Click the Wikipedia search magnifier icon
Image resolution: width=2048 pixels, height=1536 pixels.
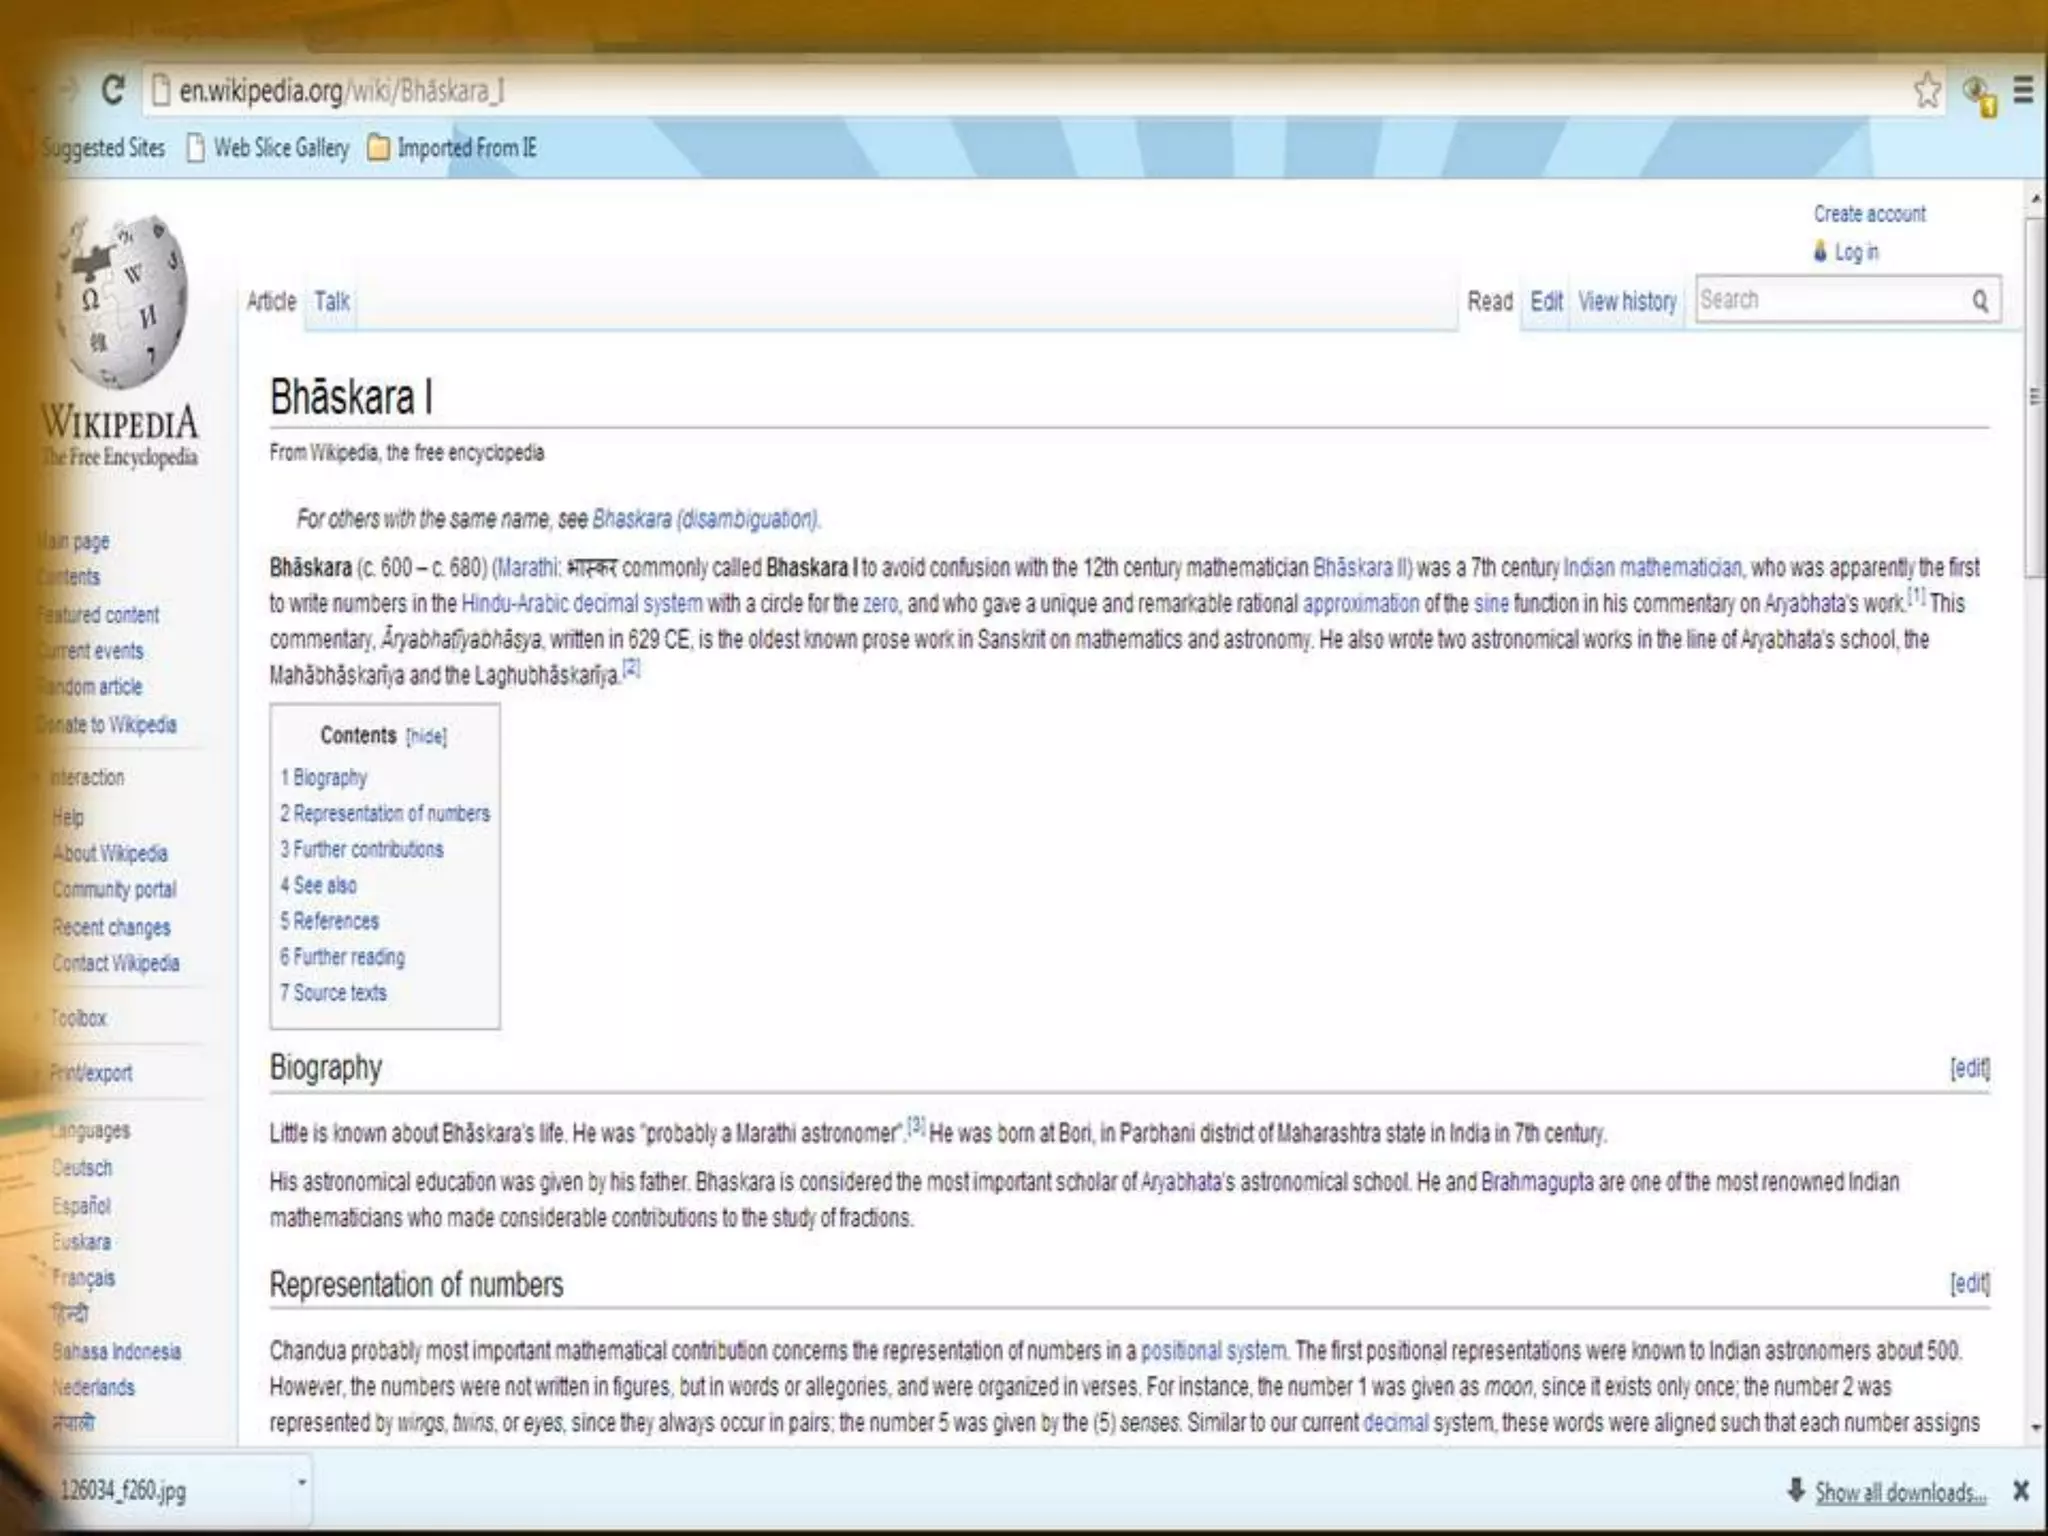[1980, 301]
